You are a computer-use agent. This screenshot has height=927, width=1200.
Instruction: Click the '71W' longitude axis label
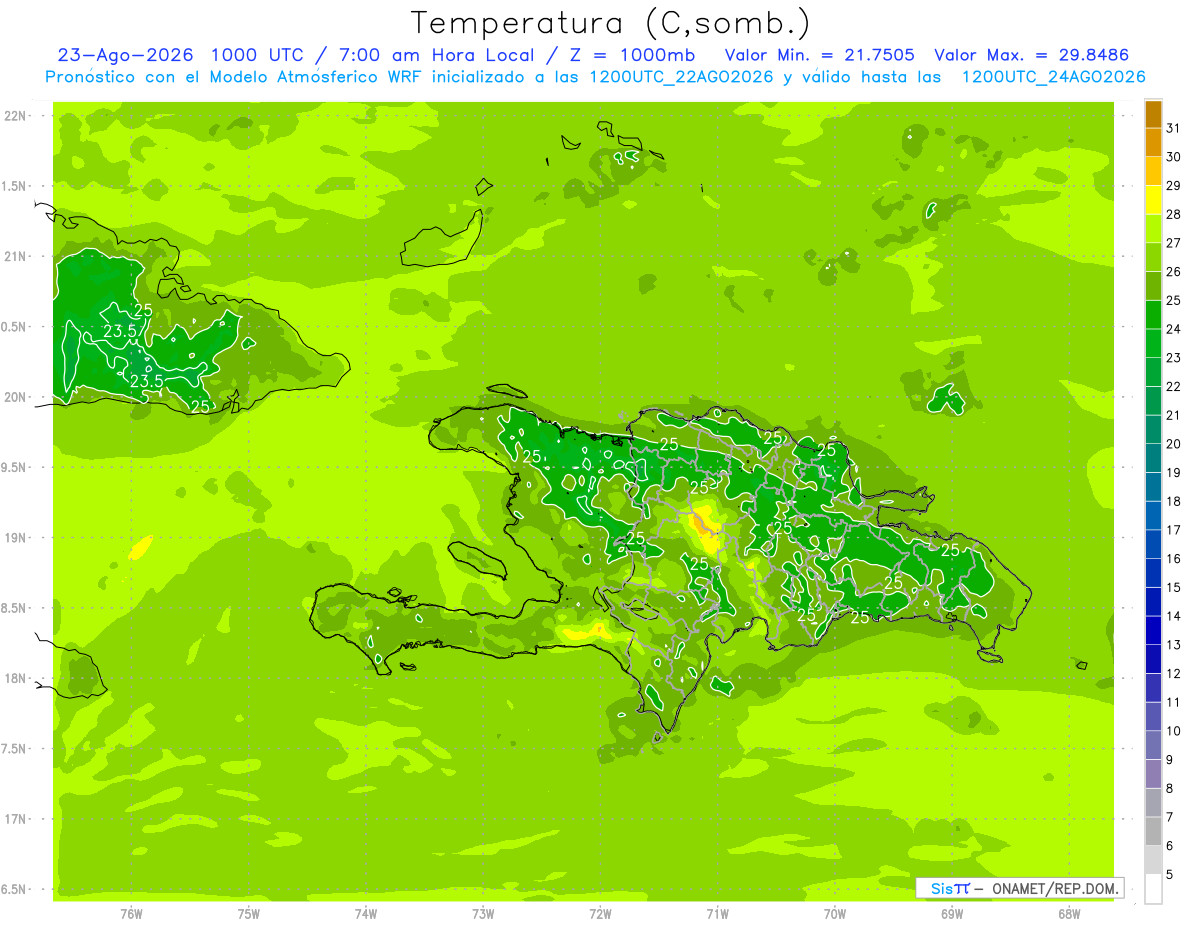pos(717,913)
